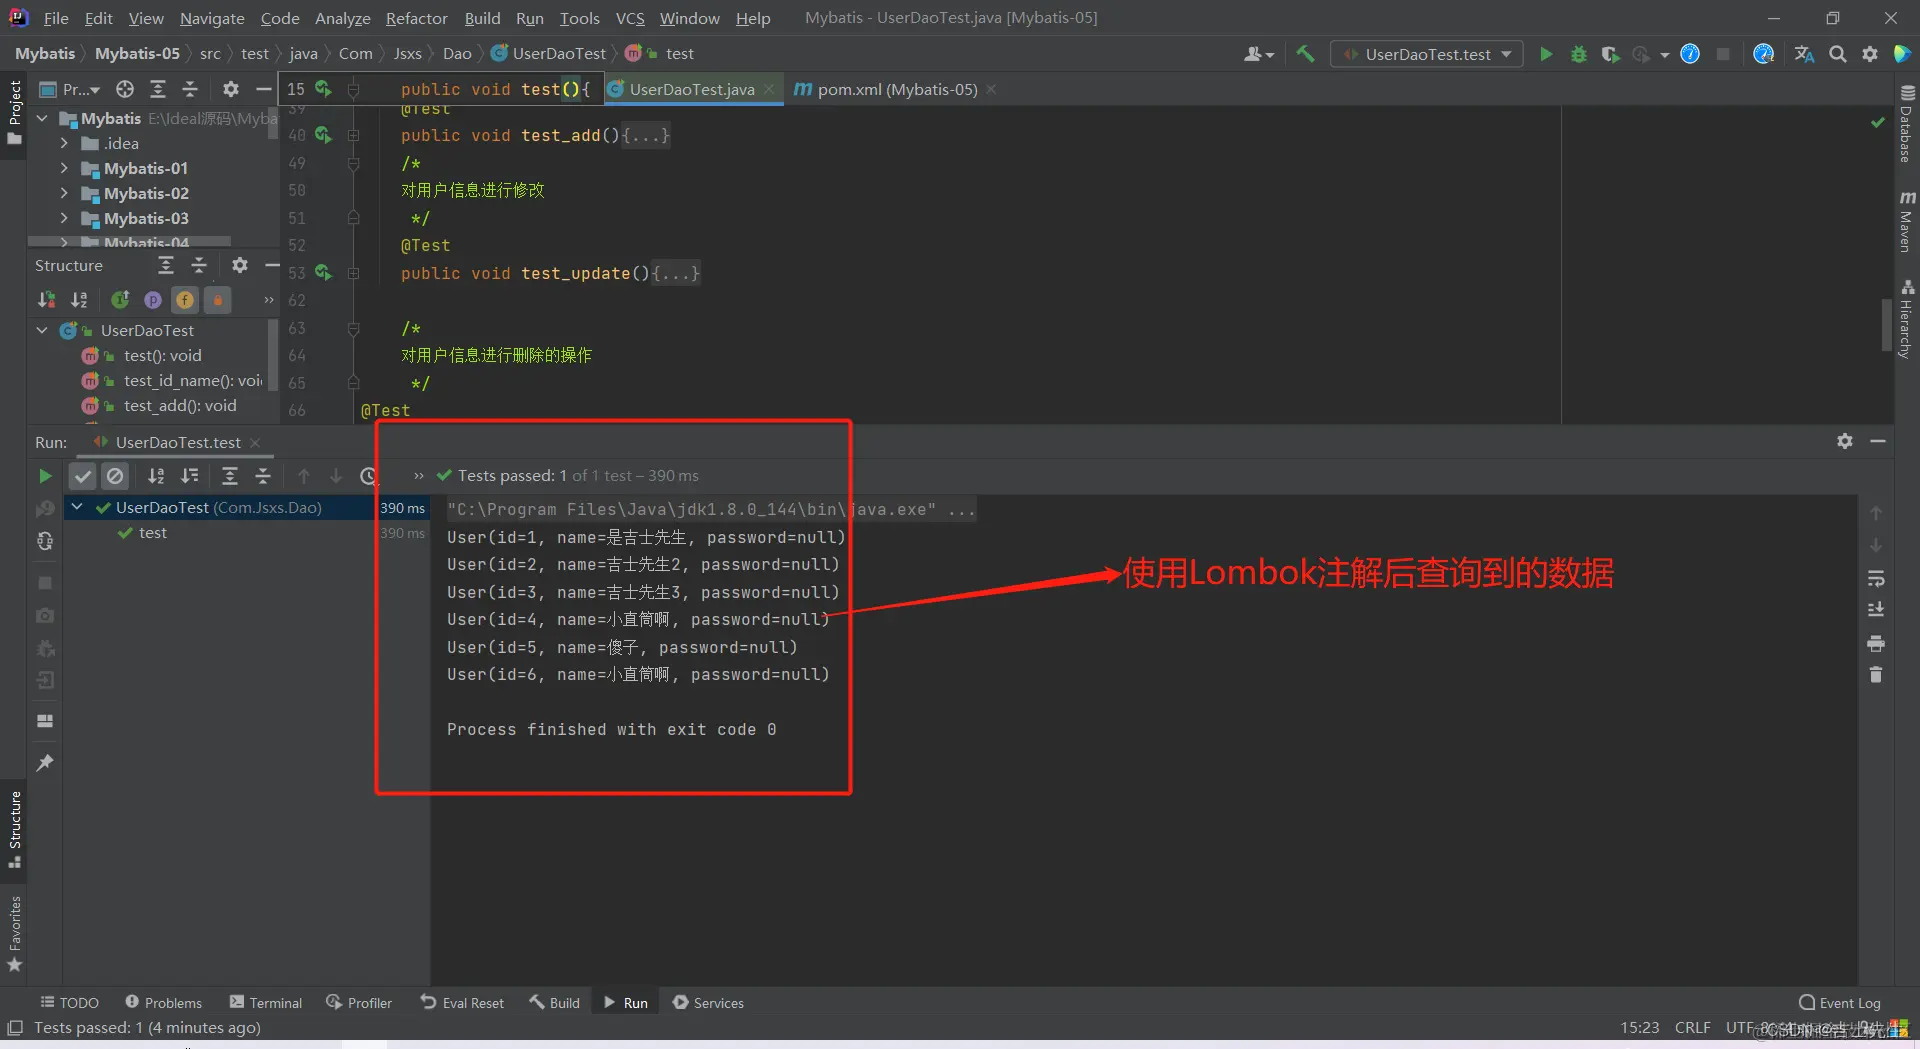1920x1049 pixels.
Task: Click the print icon beside console output
Action: [x=1876, y=643]
